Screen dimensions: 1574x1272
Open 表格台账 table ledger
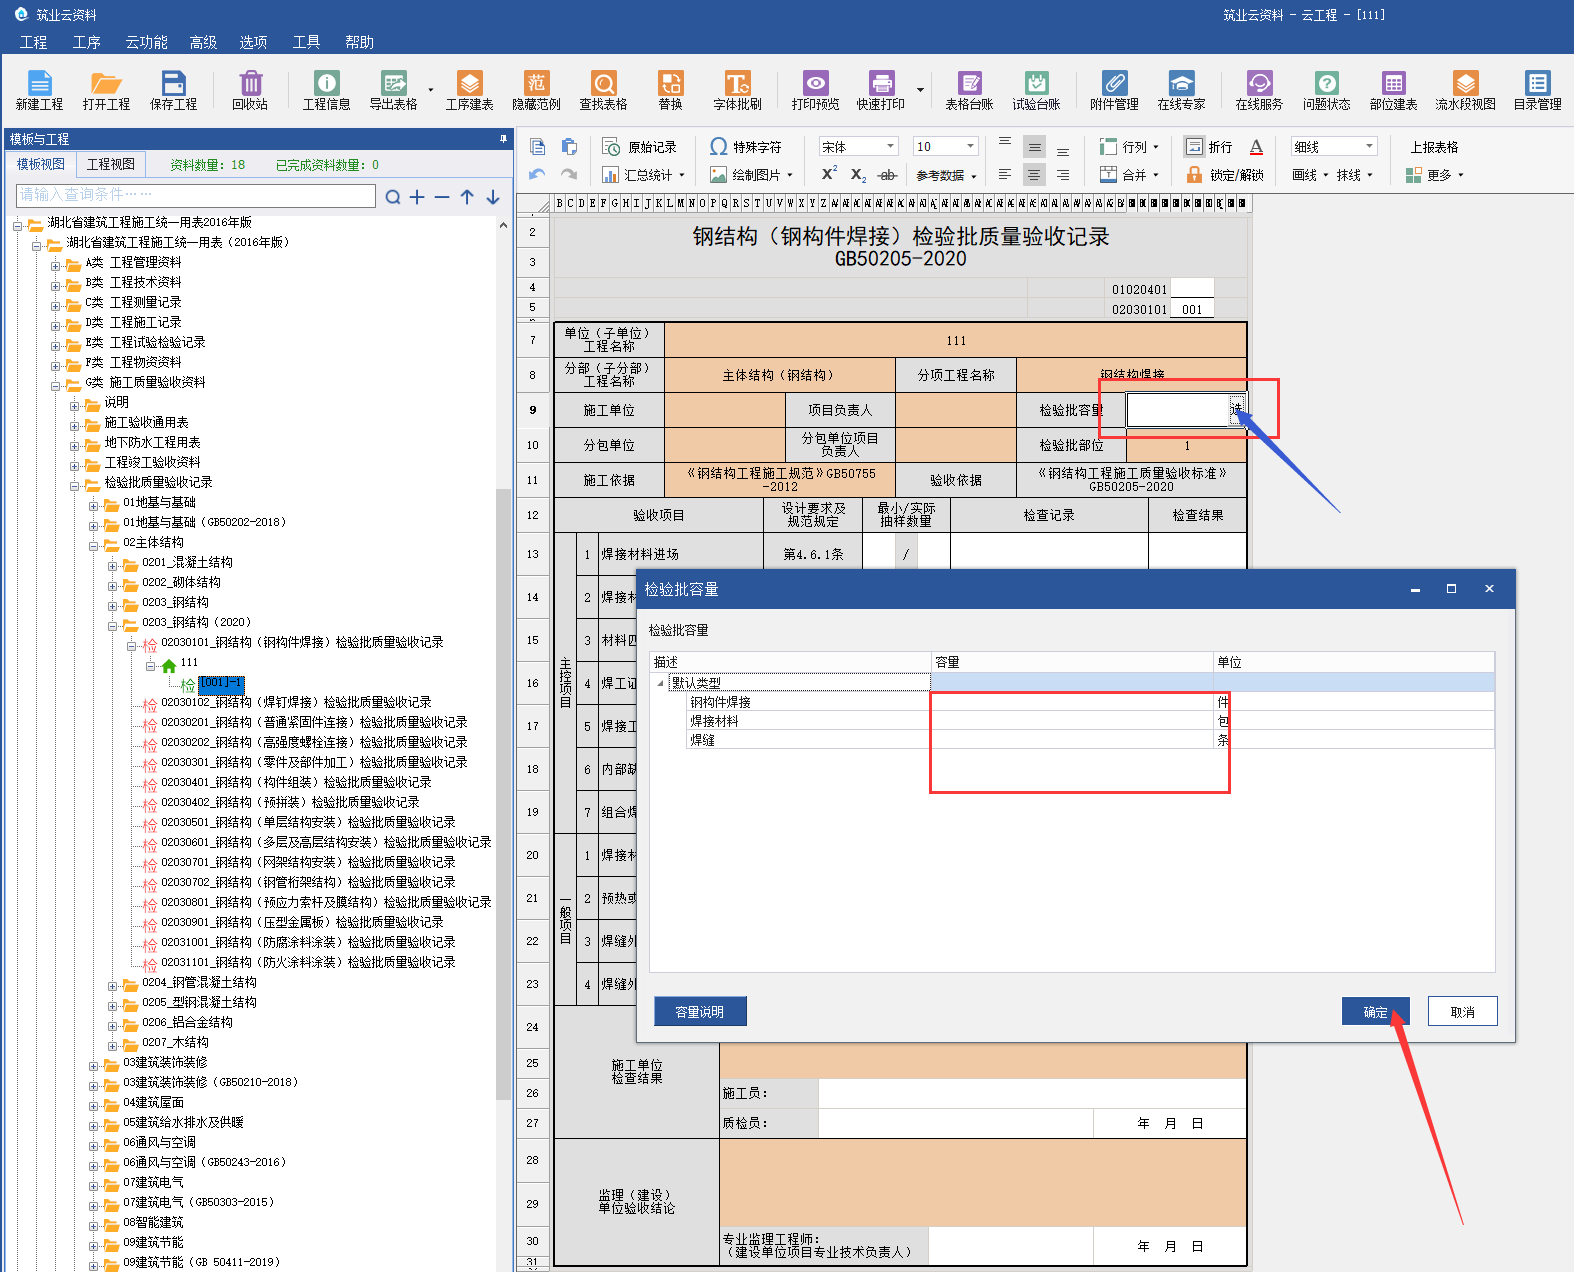969,90
